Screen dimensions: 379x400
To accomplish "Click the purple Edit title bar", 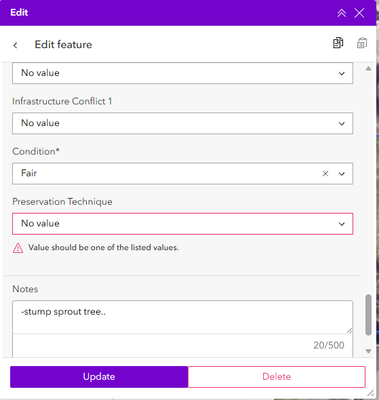I will (x=167, y=13).
